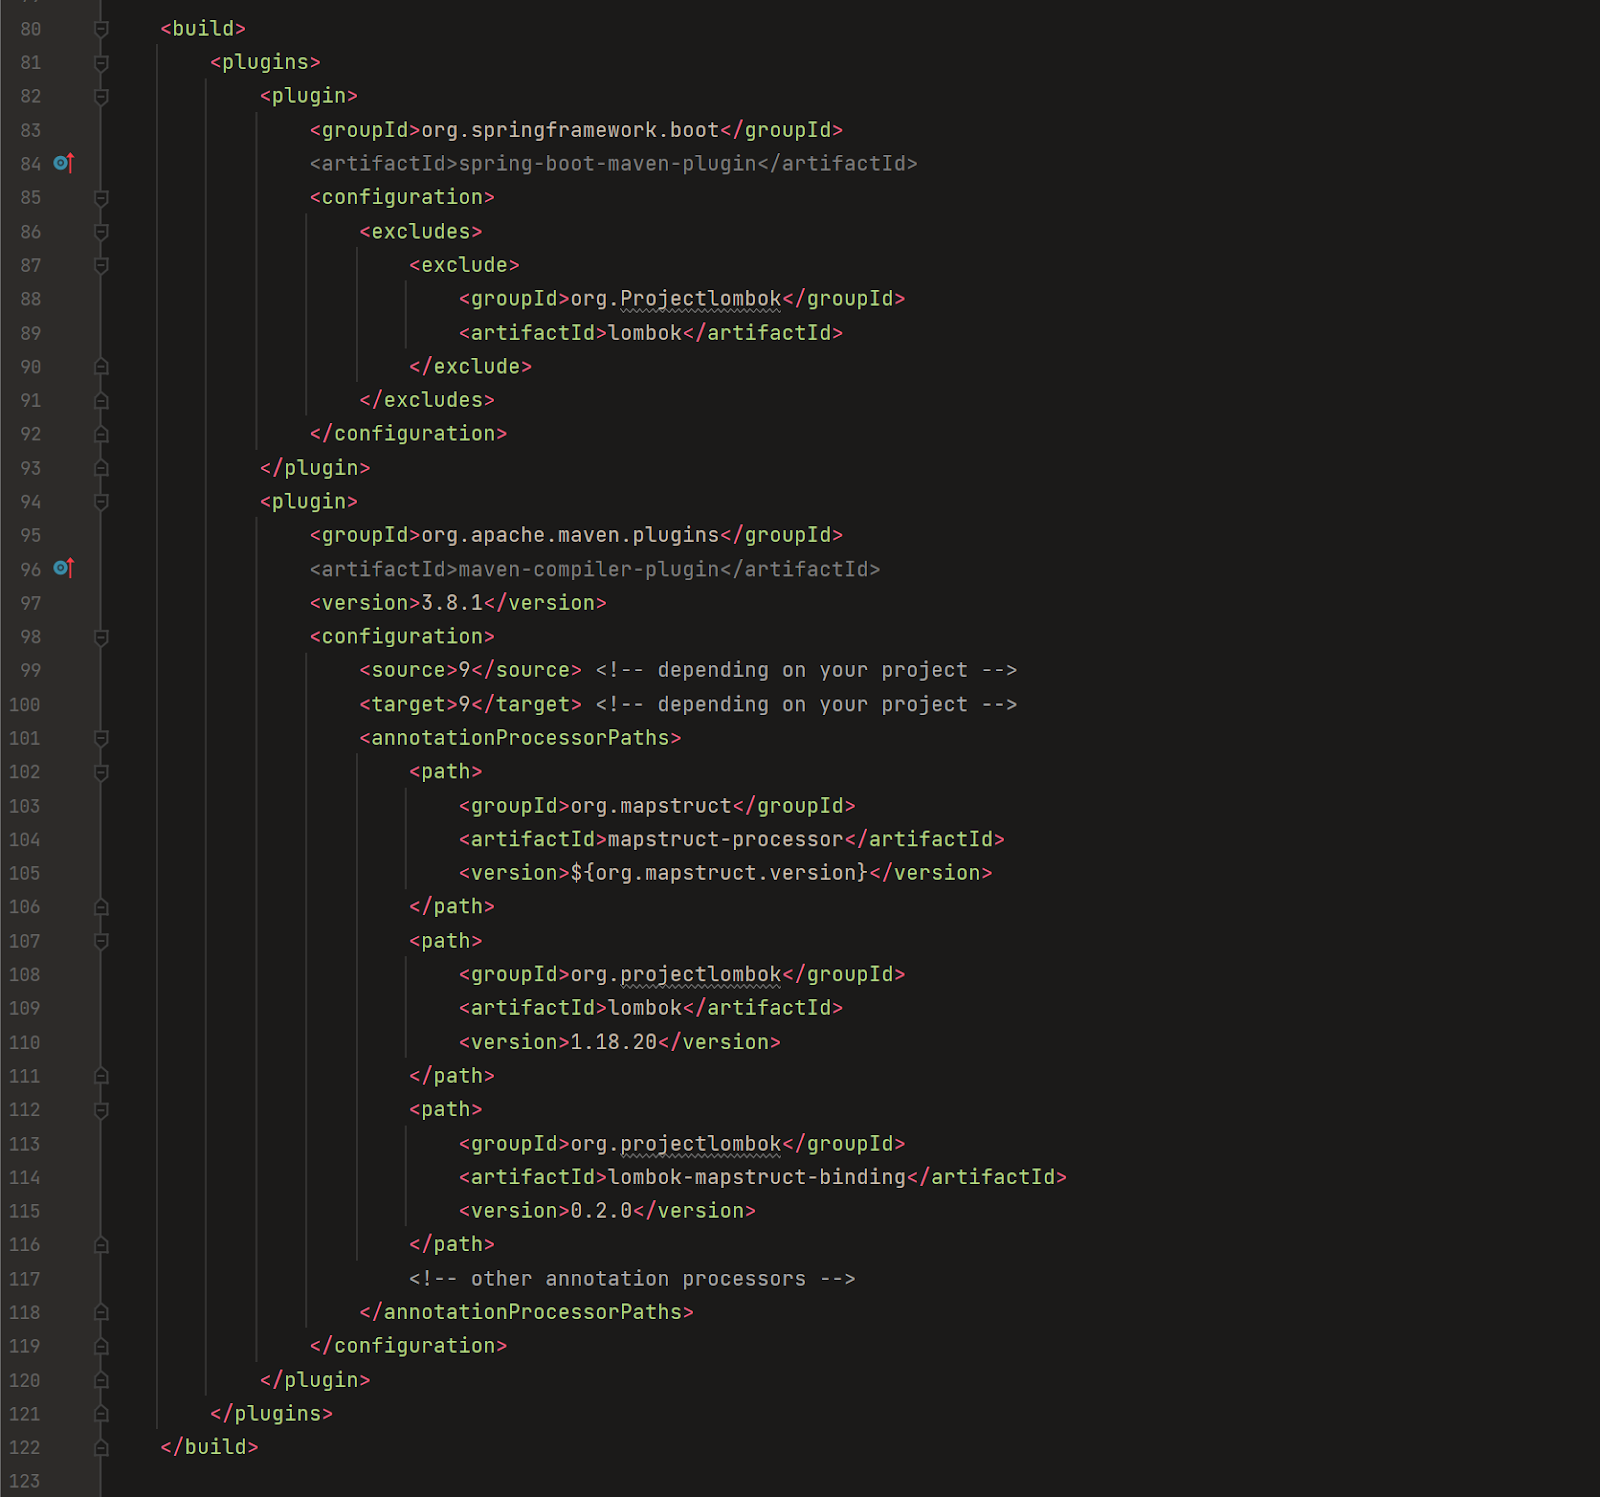Viewport: 1600px width, 1497px height.
Task: Click the closing configuration tag on line 119
Action: [408, 1346]
